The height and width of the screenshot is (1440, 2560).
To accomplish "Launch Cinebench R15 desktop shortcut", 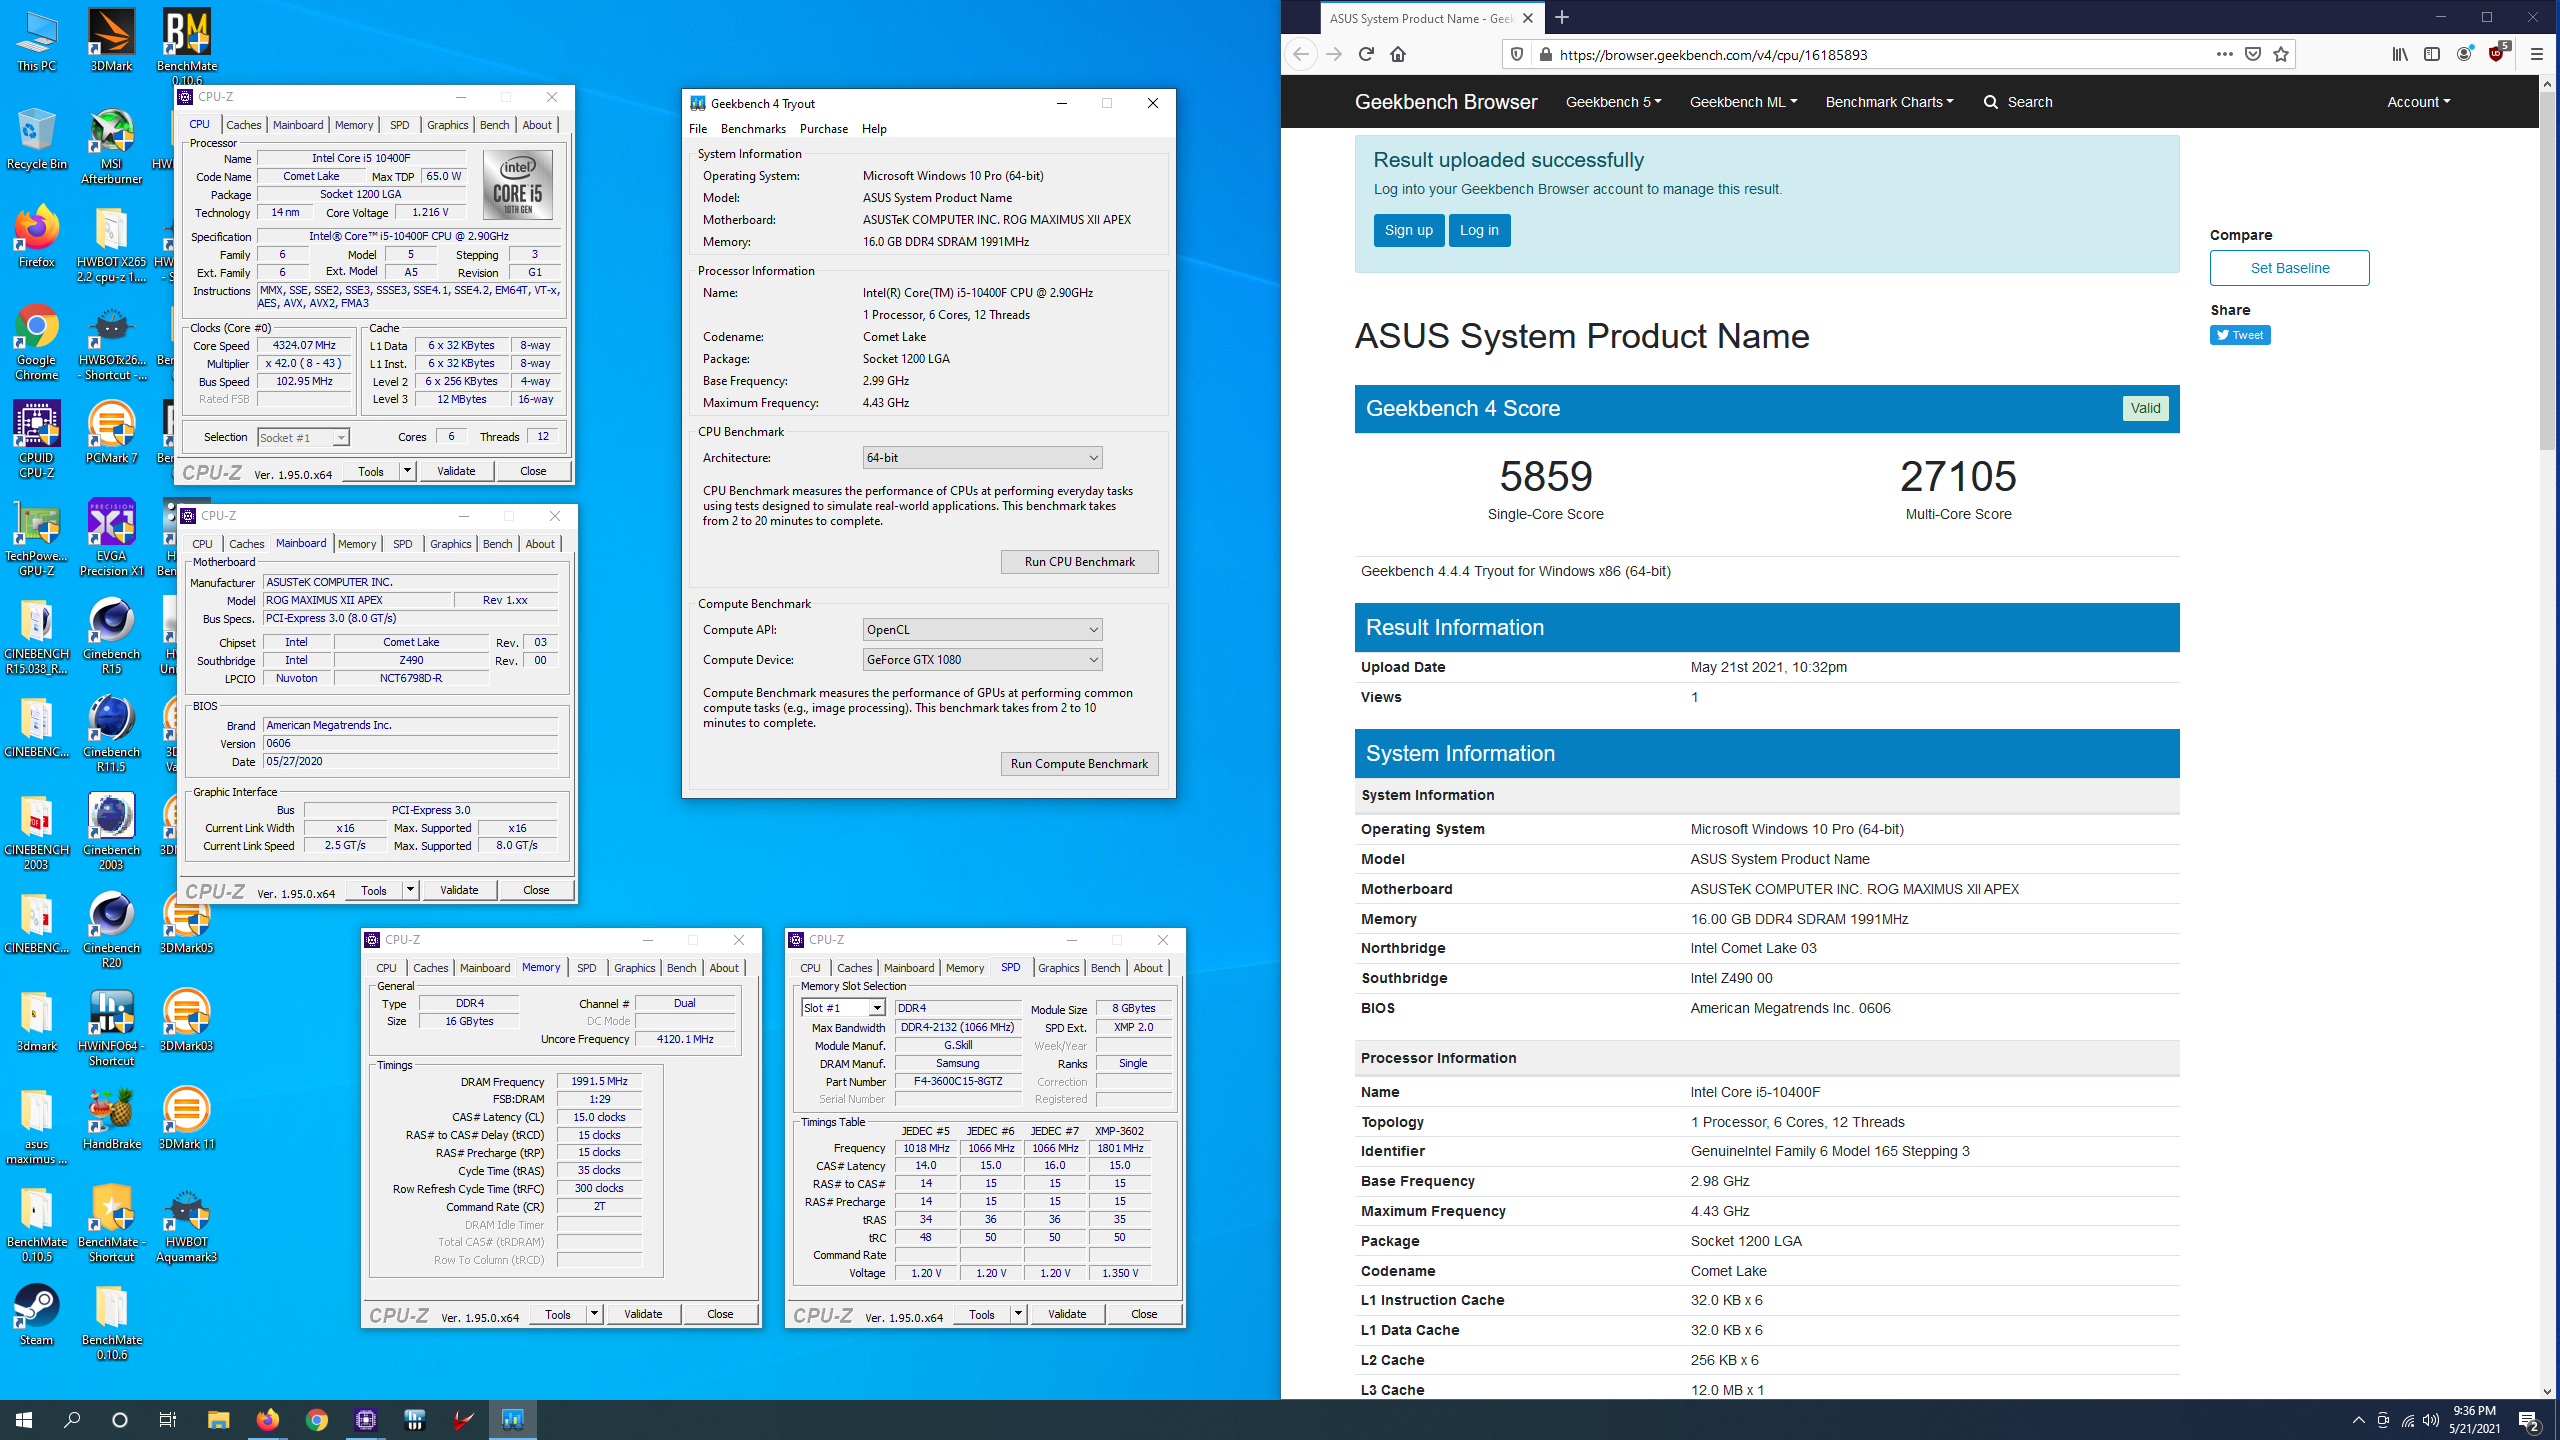I will click(111, 636).
